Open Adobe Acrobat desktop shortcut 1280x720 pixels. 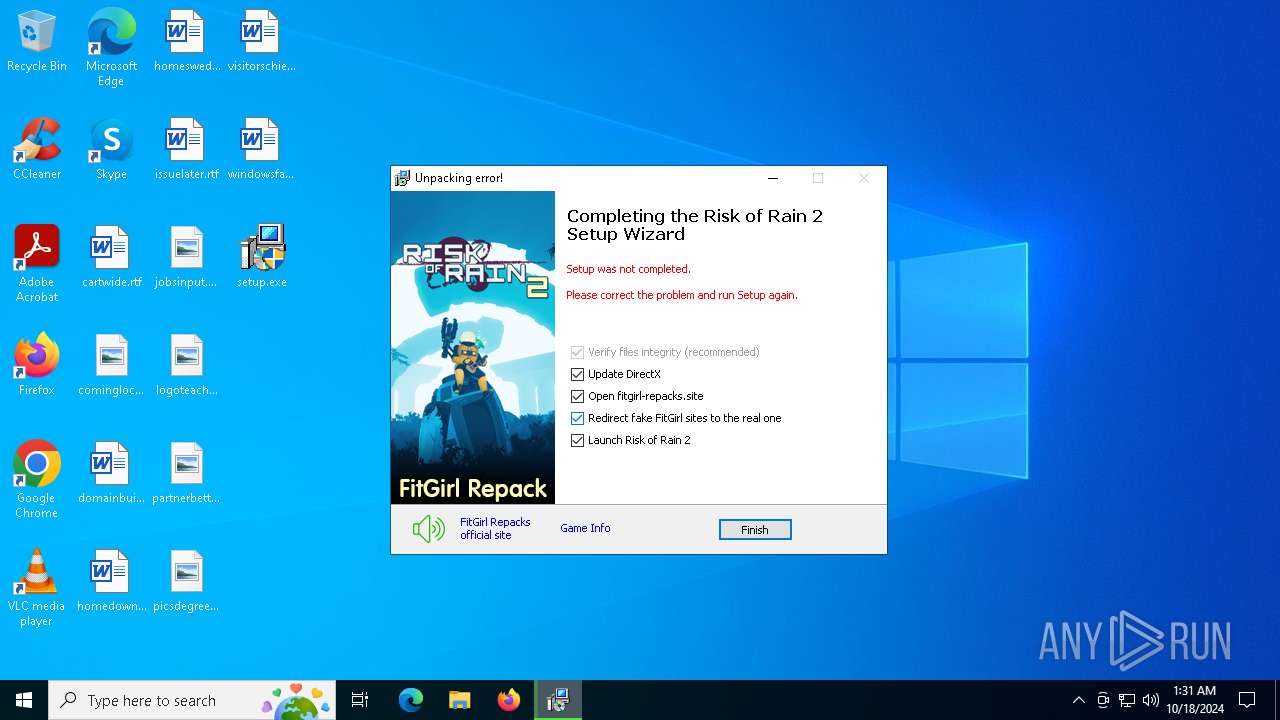coord(37,264)
